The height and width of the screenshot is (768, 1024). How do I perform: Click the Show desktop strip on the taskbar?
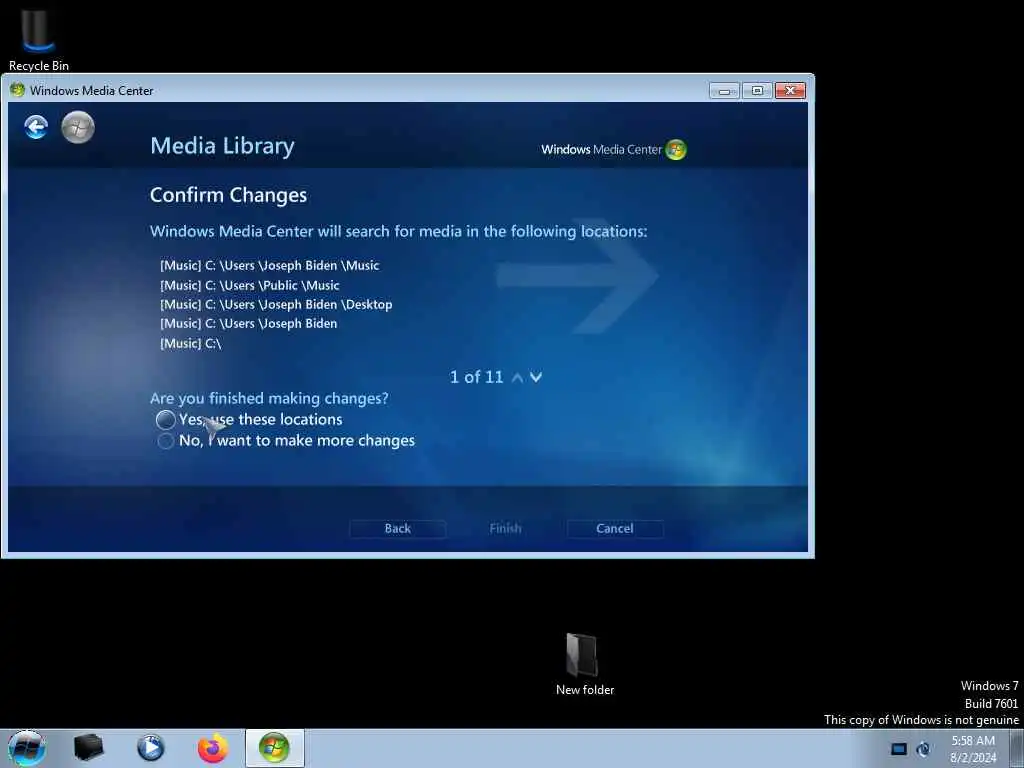pos(1017,749)
